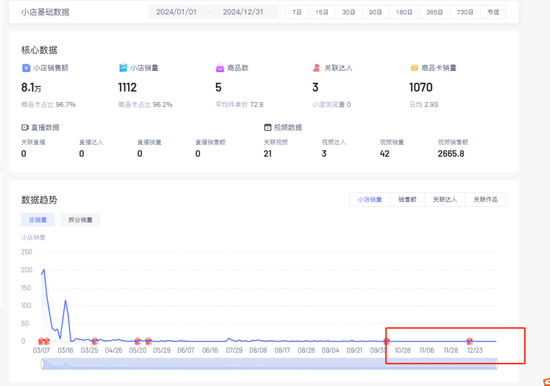Click red marker above the 09/30 label
The width and height of the screenshot is (550, 386).
(x=387, y=341)
